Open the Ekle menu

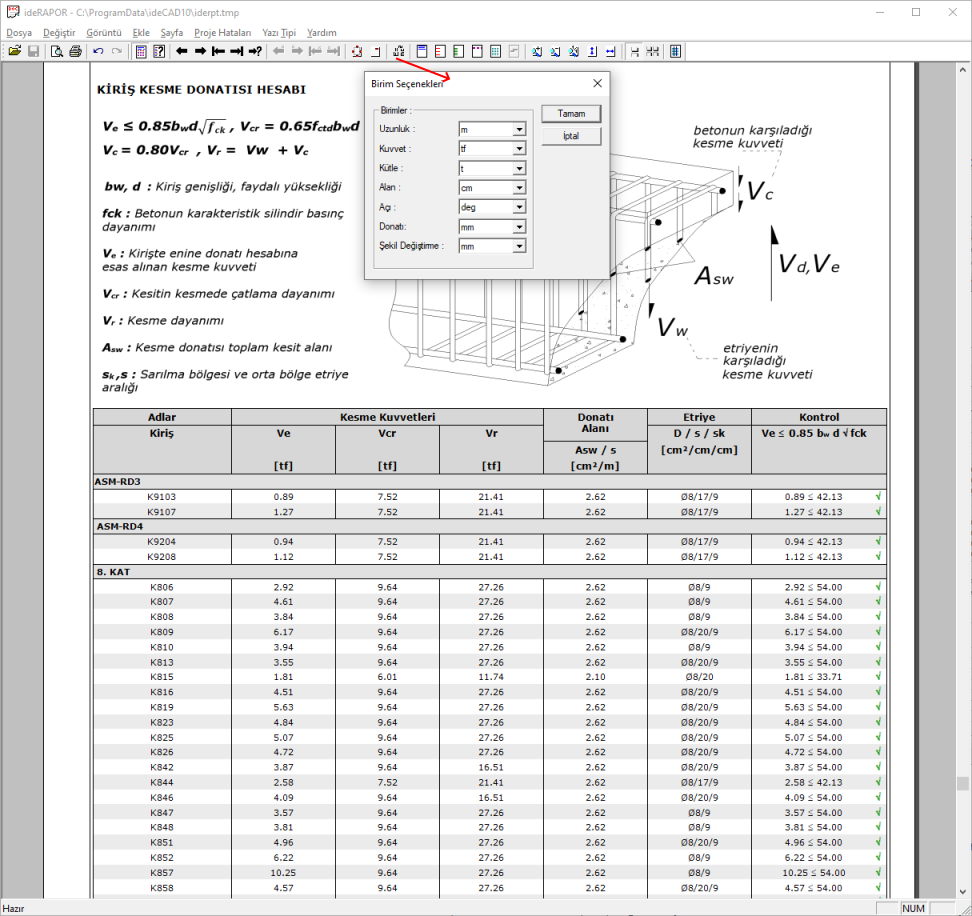point(141,32)
